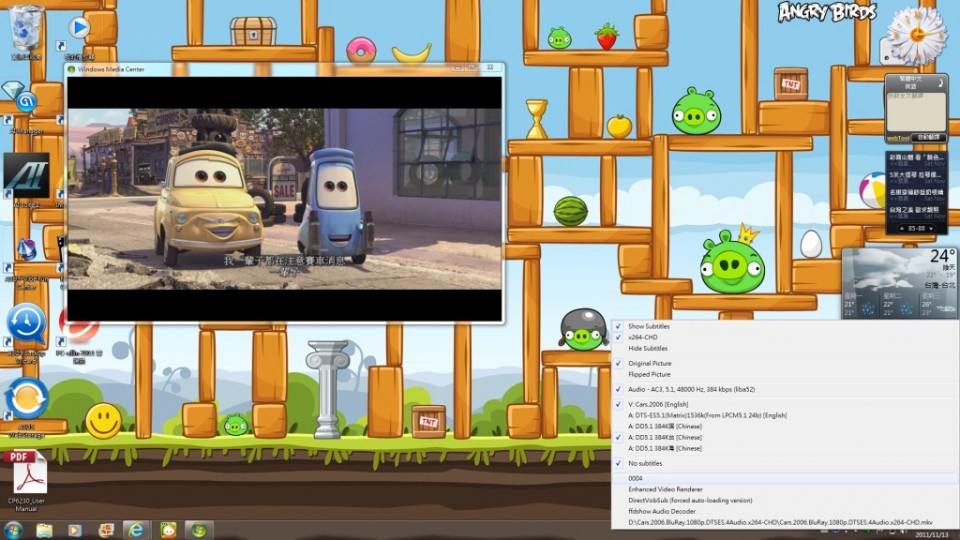Open the blue clock backup desktop icon
Screen dimensions: 960x540
click(26, 325)
